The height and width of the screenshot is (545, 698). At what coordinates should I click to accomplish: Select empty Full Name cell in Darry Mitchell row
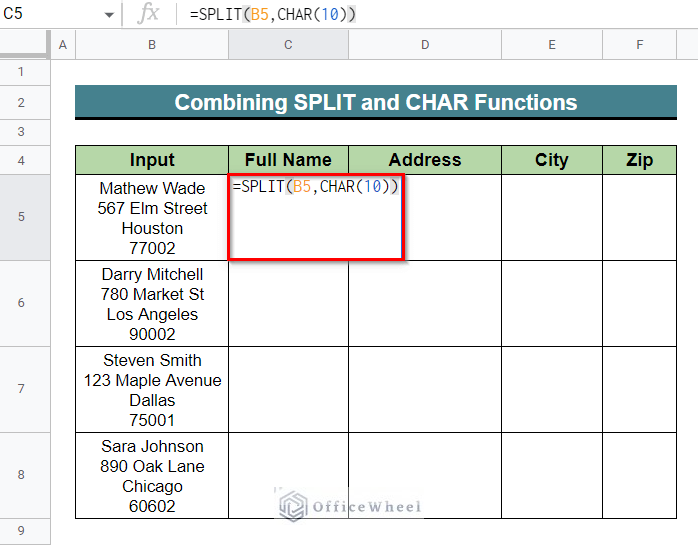point(288,303)
